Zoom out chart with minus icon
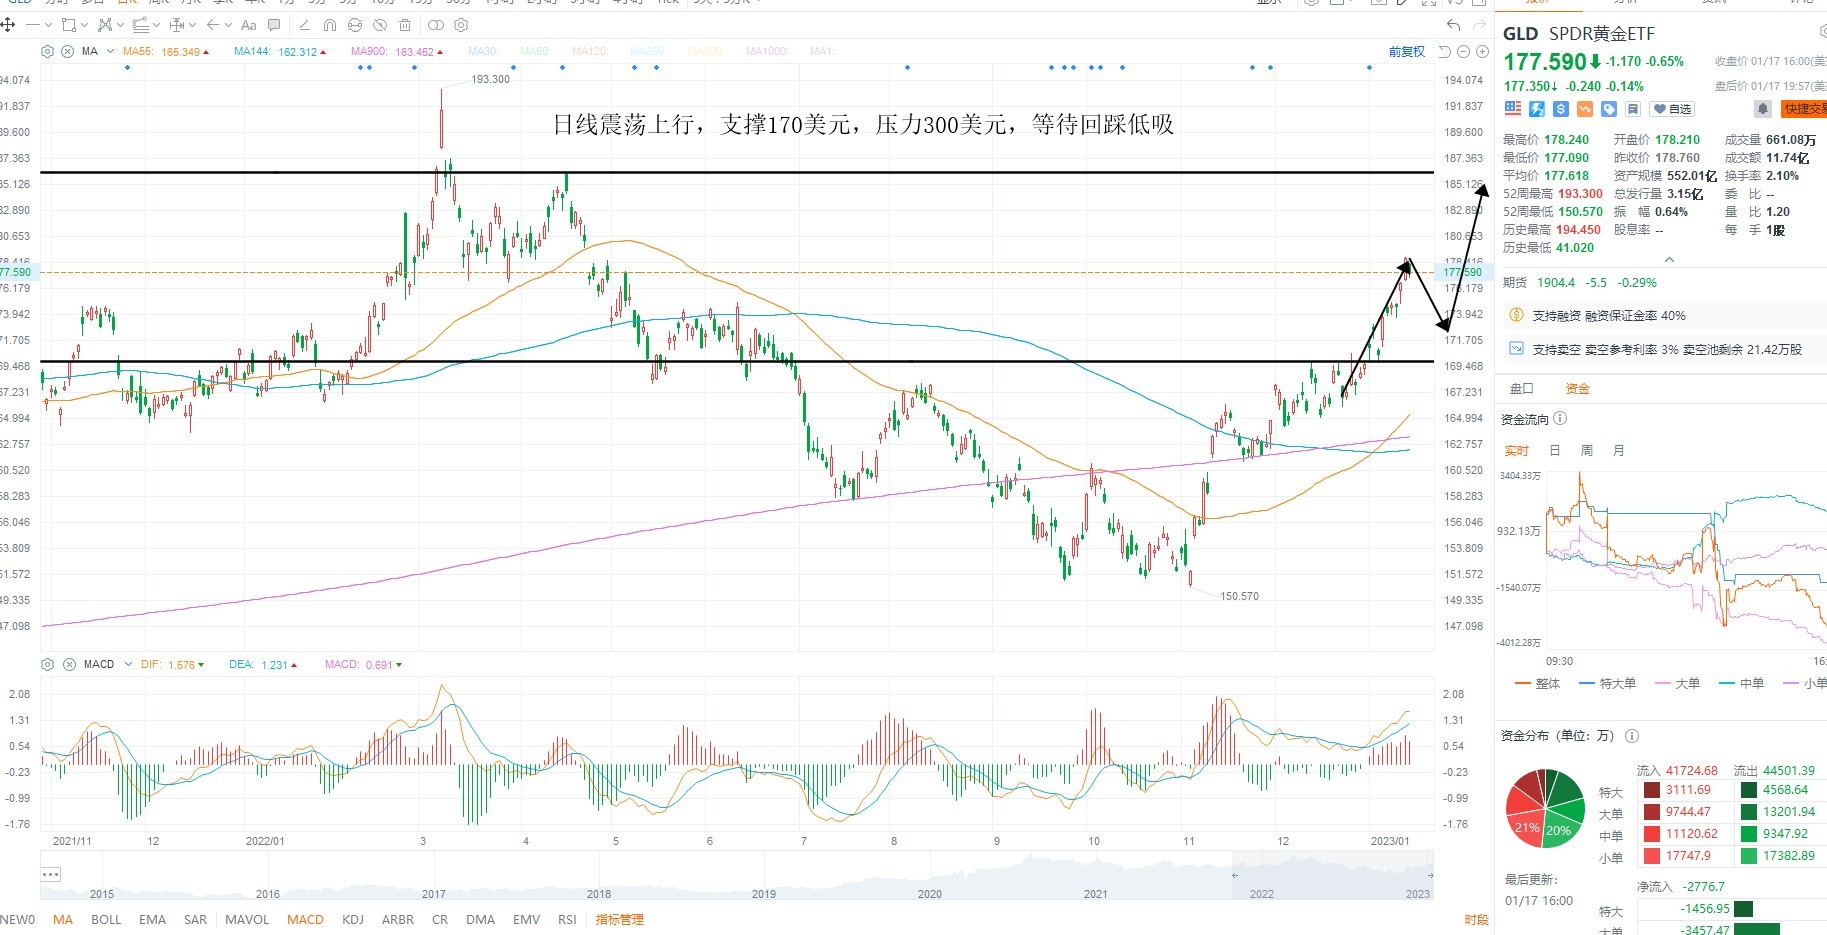This screenshot has height=935, width=1827. coord(1463,51)
